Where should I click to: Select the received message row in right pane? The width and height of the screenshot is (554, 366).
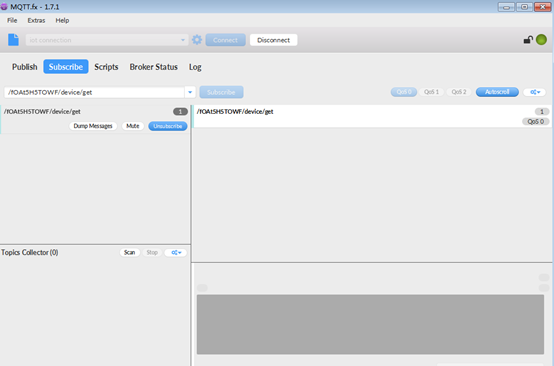pyautogui.click(x=372, y=116)
